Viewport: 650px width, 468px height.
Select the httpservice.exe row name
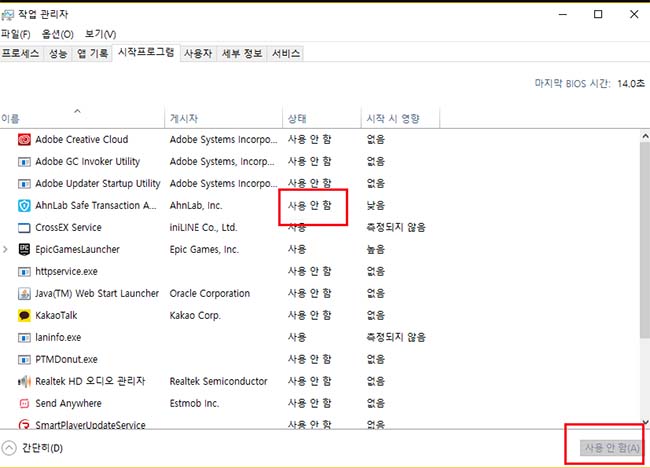[66, 272]
